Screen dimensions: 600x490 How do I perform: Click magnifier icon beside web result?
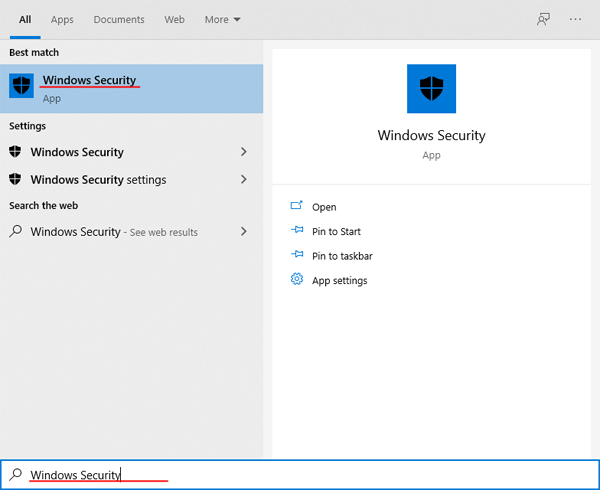[15, 231]
